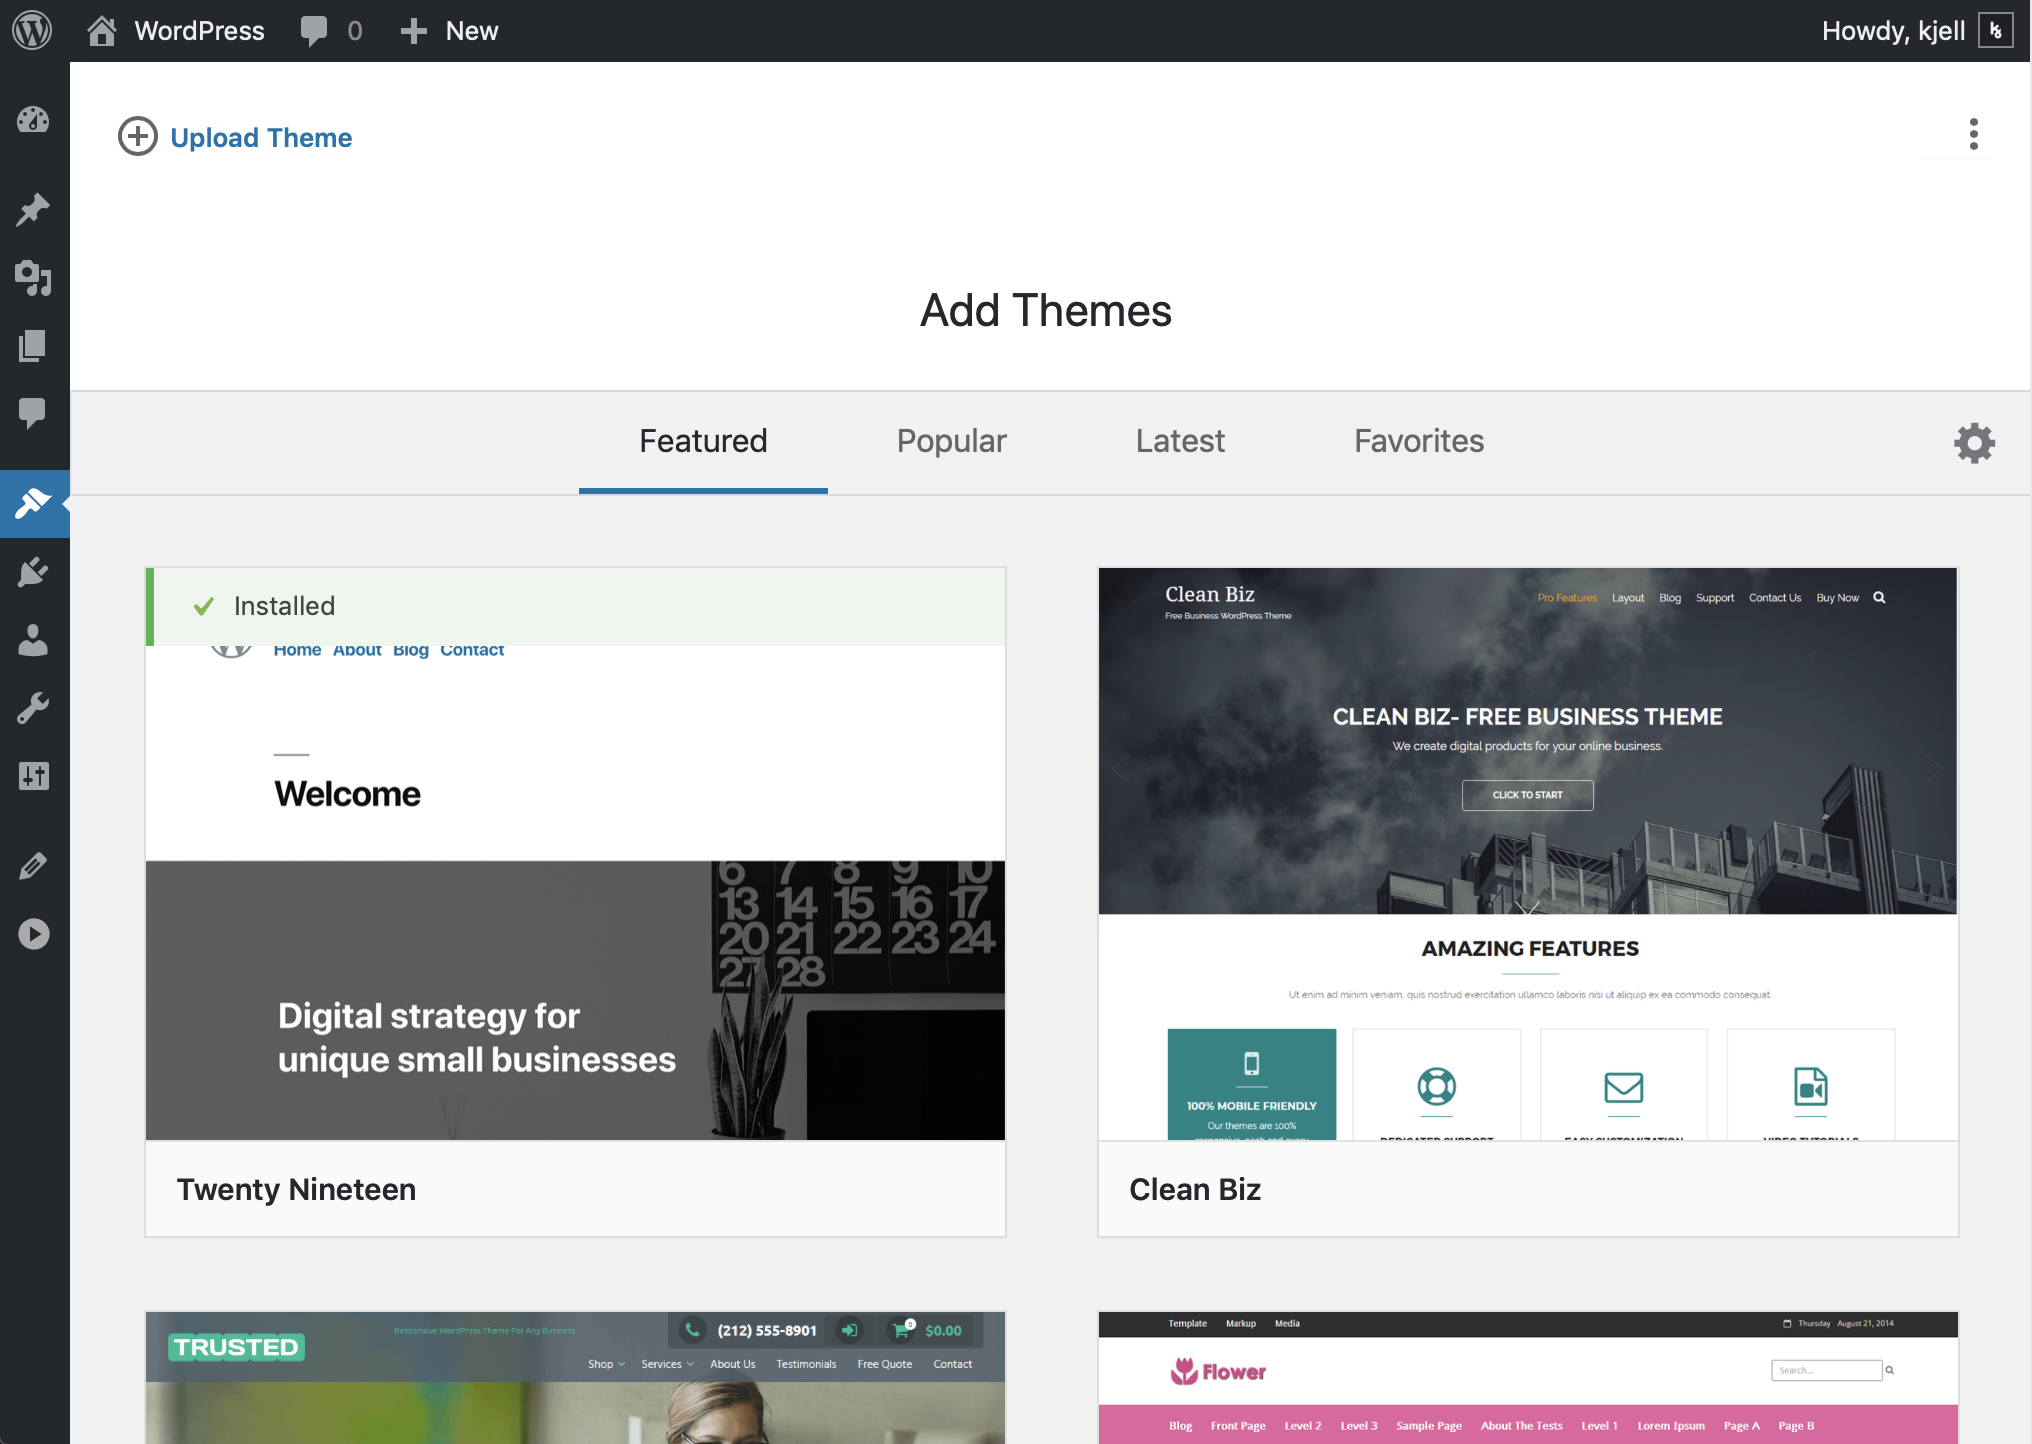The height and width of the screenshot is (1444, 2032).
Task: Switch to the Favorites tab
Action: coord(1418,441)
